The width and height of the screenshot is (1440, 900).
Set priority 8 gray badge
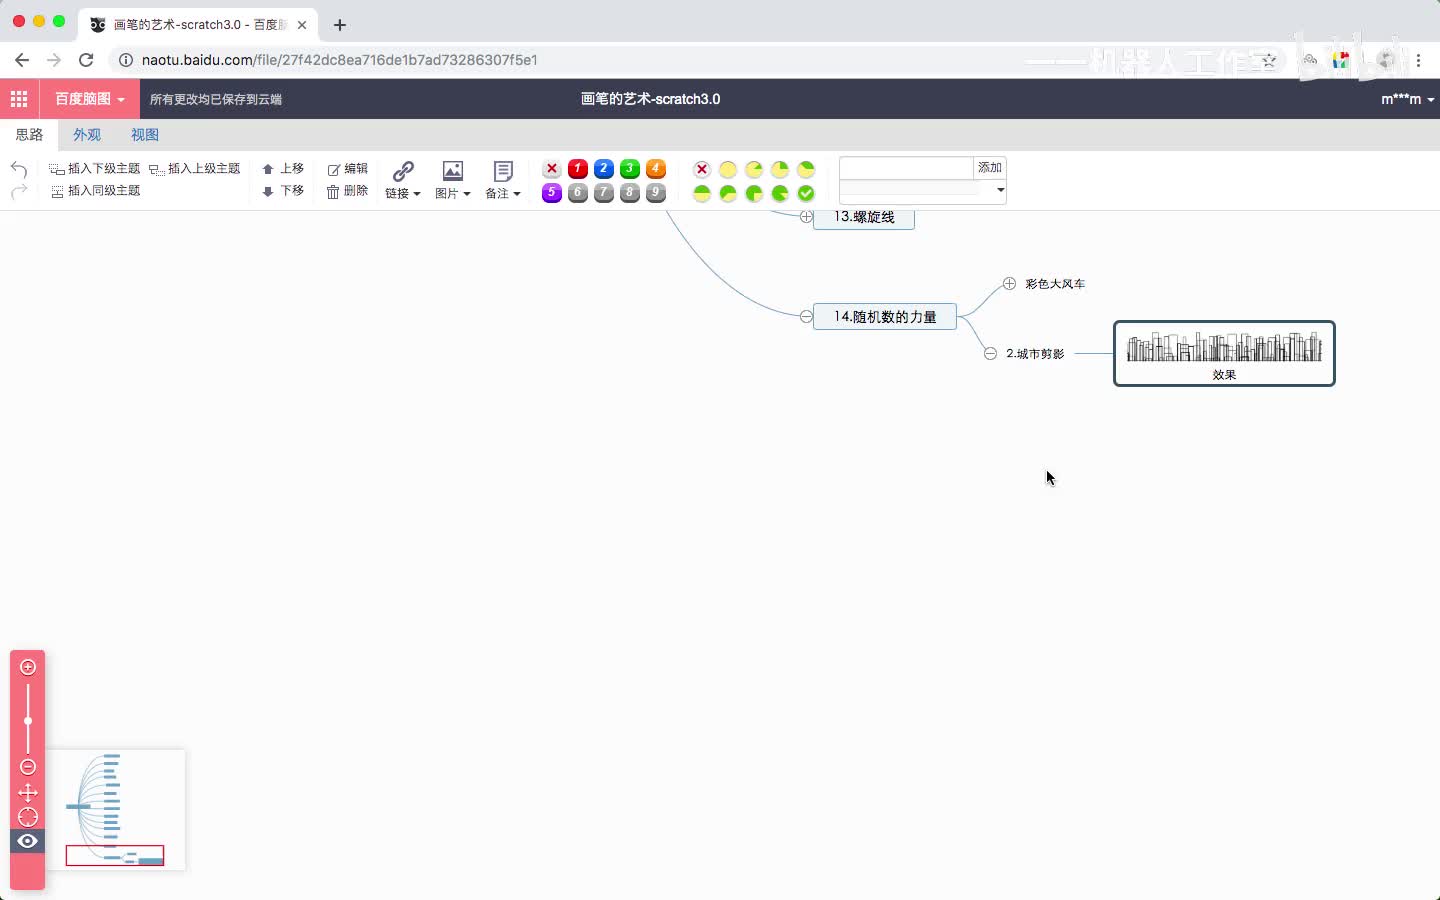pos(630,193)
